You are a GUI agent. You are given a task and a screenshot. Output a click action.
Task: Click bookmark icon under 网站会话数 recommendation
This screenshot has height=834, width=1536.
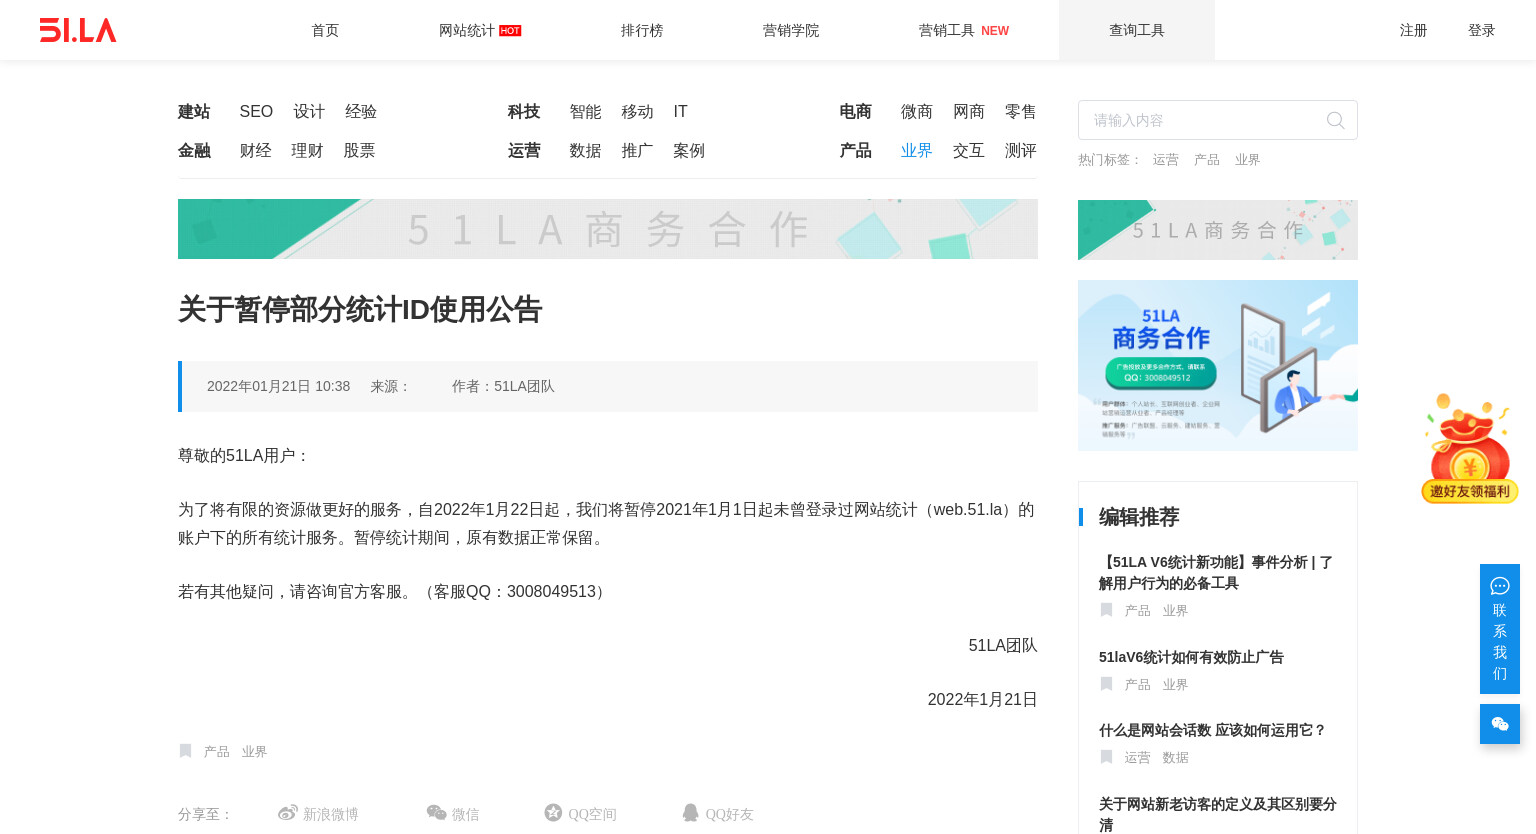[x=1106, y=757]
